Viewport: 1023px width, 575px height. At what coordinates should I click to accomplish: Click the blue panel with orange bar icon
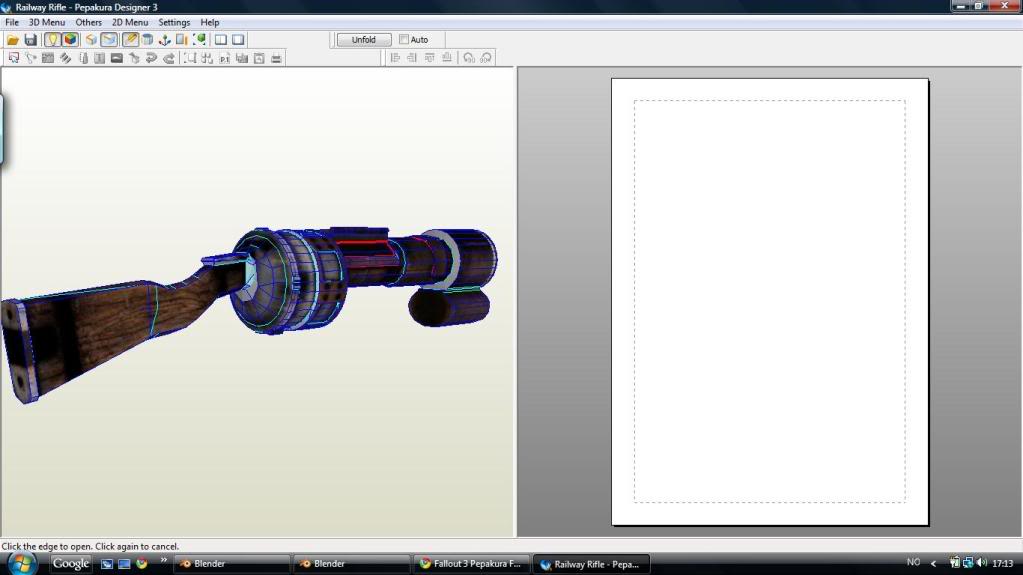[181, 40]
